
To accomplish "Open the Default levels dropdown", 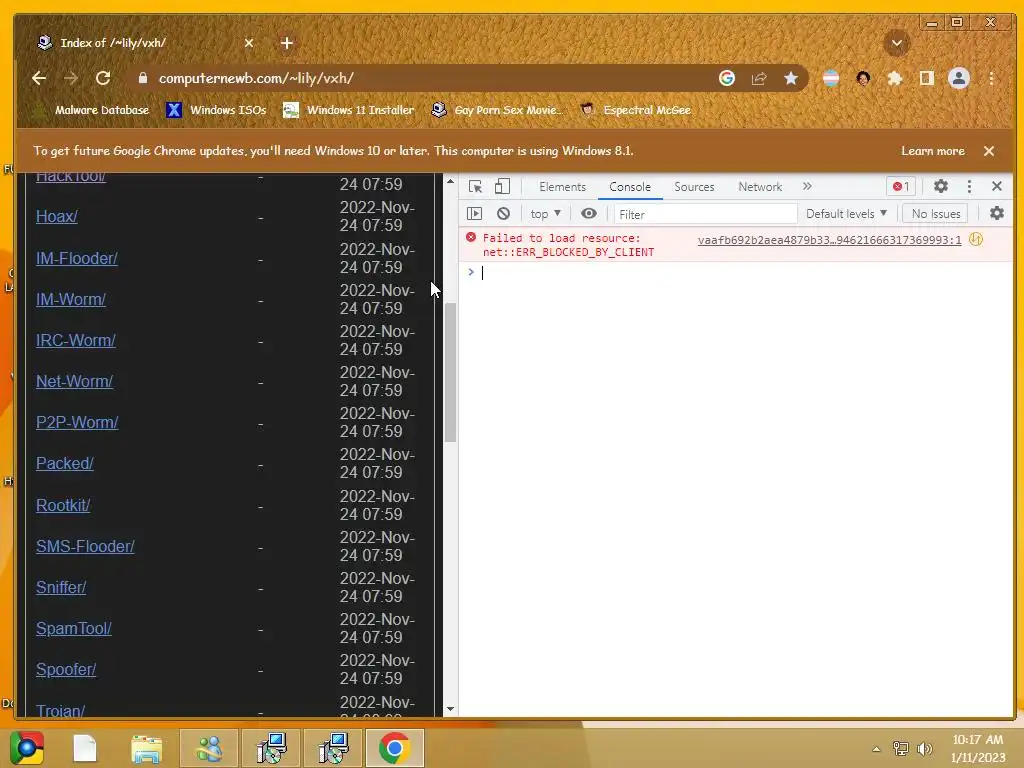I will click(846, 214).
